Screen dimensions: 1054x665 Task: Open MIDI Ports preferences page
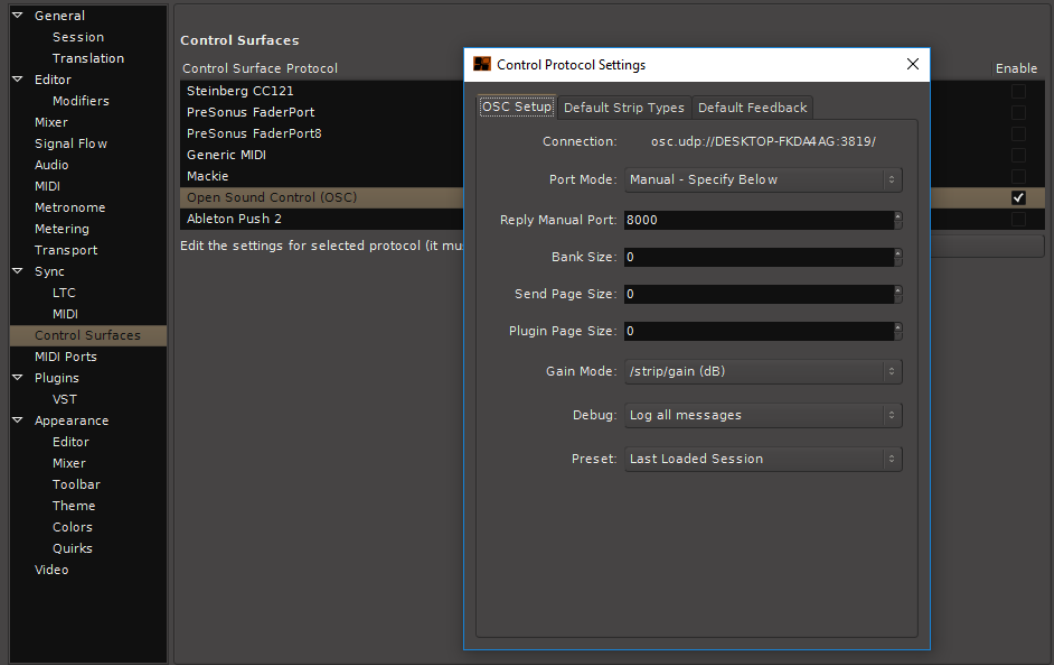(65, 357)
